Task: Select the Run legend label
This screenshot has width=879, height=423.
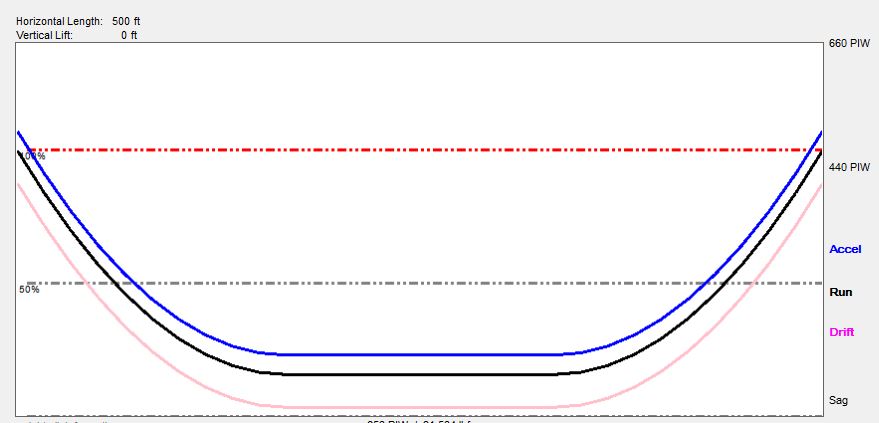Action: (841, 292)
